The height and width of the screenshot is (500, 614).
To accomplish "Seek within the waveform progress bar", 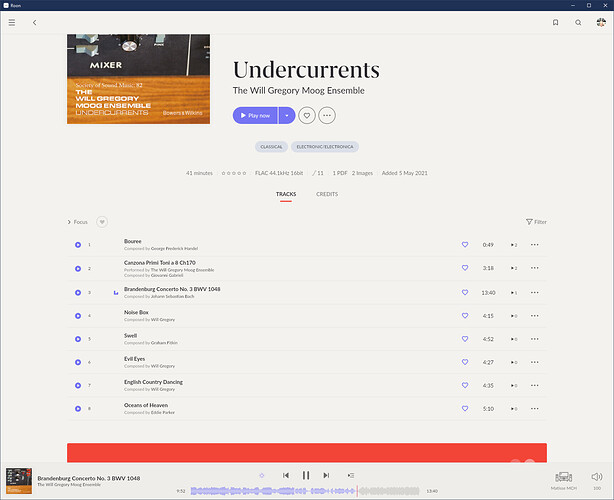I will point(305,491).
